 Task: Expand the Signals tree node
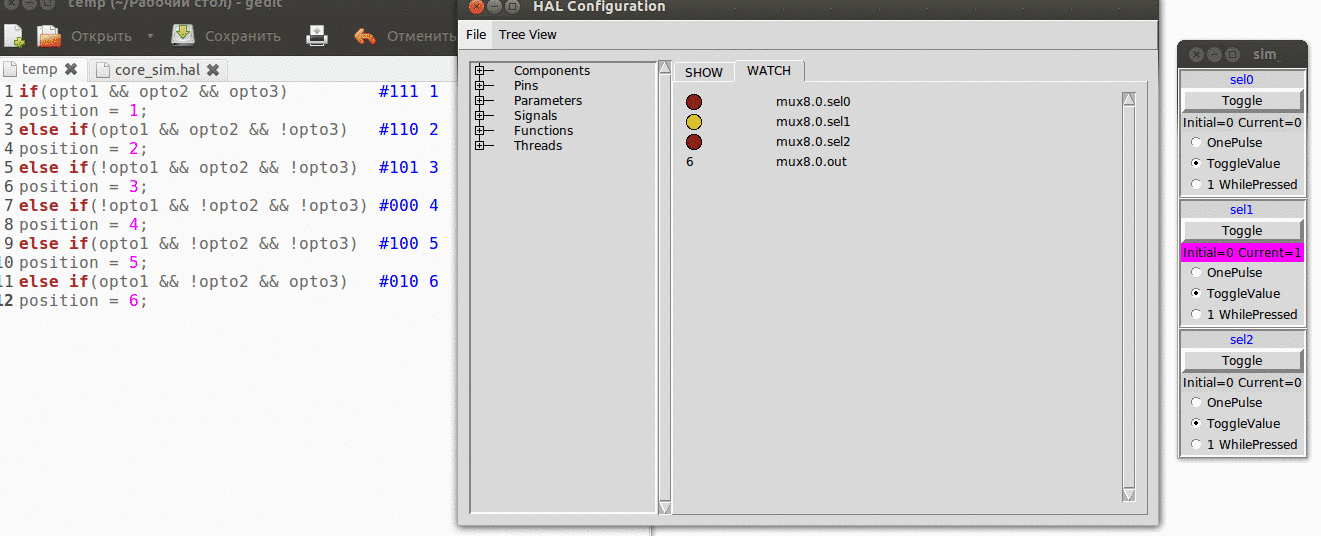tap(480, 116)
